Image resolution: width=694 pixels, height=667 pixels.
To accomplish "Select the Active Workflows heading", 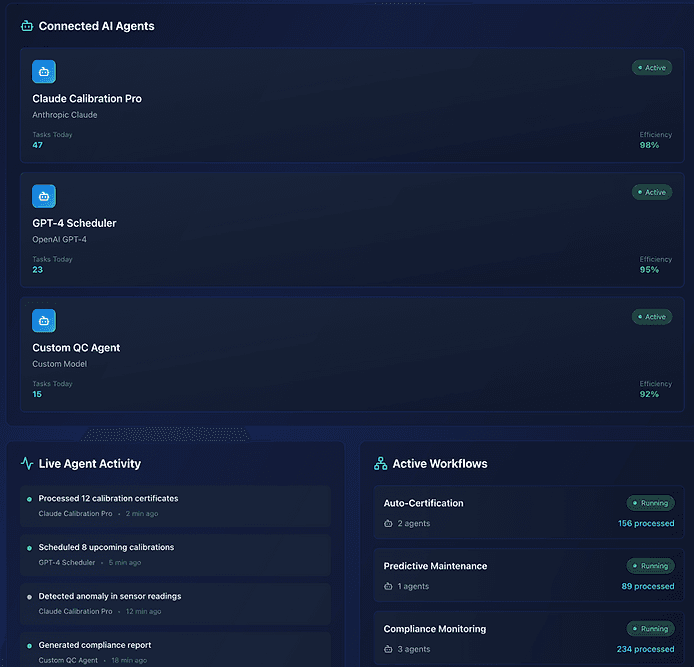I will point(440,463).
